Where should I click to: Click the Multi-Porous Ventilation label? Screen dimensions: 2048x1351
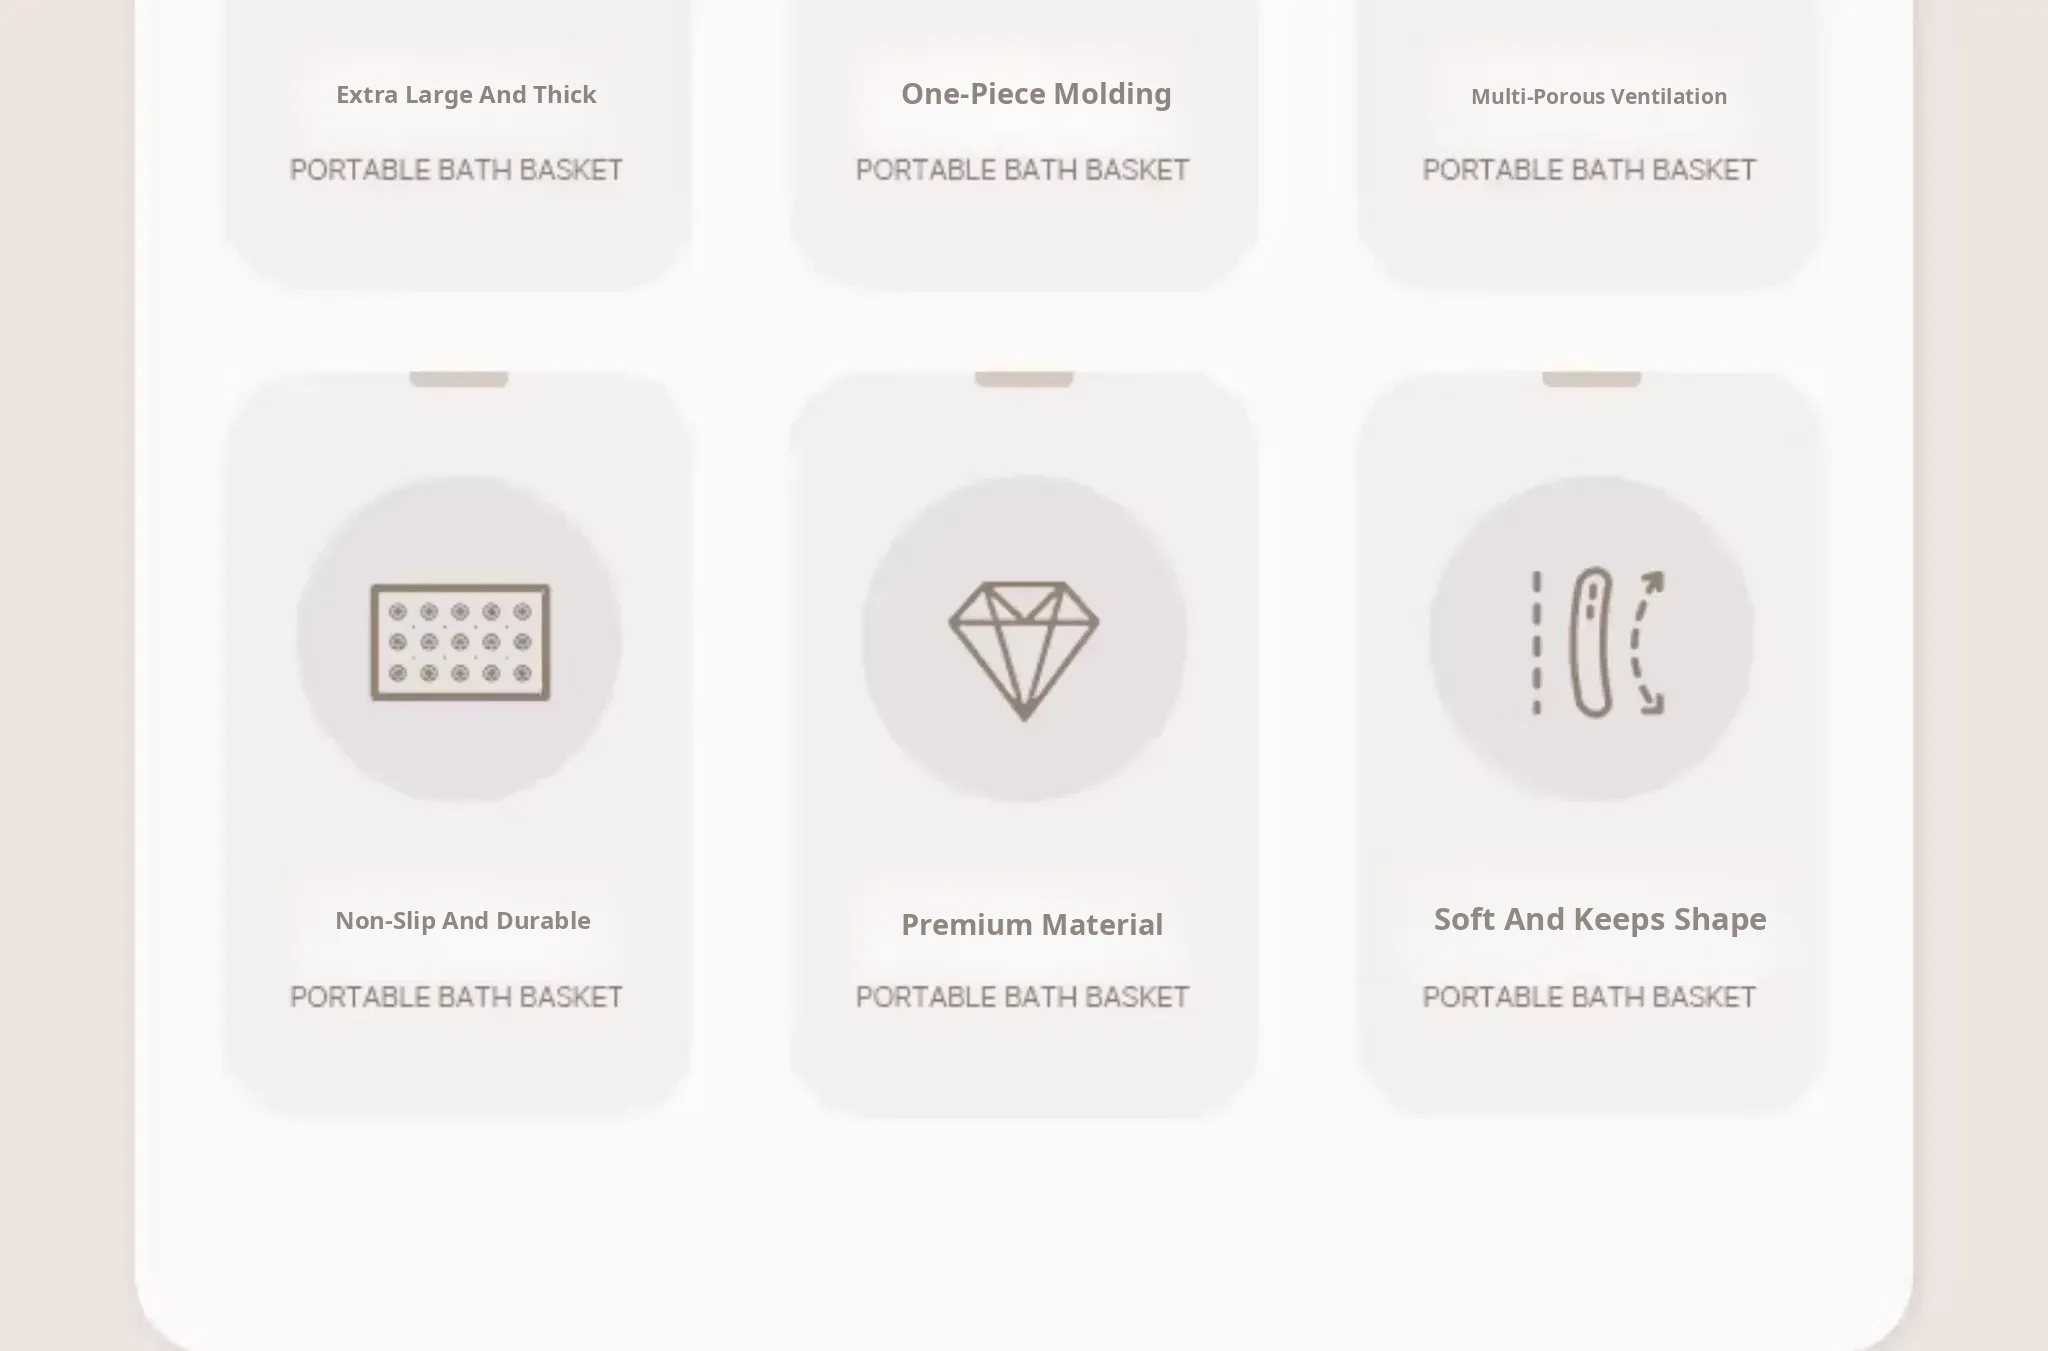click(x=1598, y=97)
